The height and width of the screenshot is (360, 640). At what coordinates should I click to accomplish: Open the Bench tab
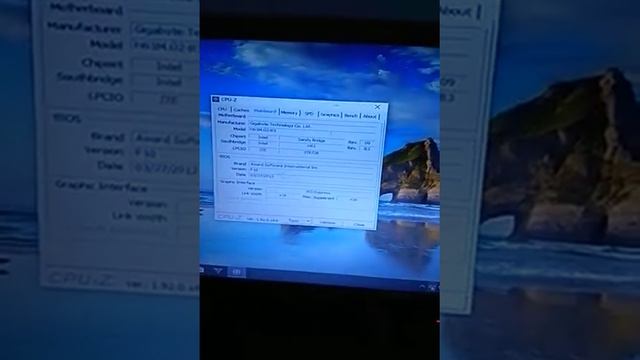click(x=351, y=116)
